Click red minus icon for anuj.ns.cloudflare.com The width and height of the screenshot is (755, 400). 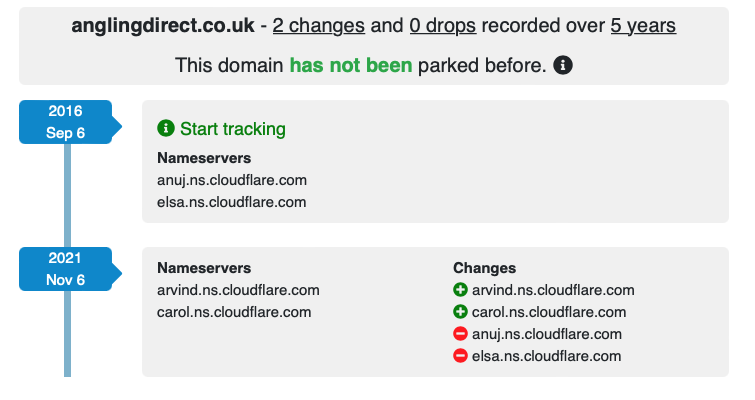pyautogui.click(x=460, y=334)
